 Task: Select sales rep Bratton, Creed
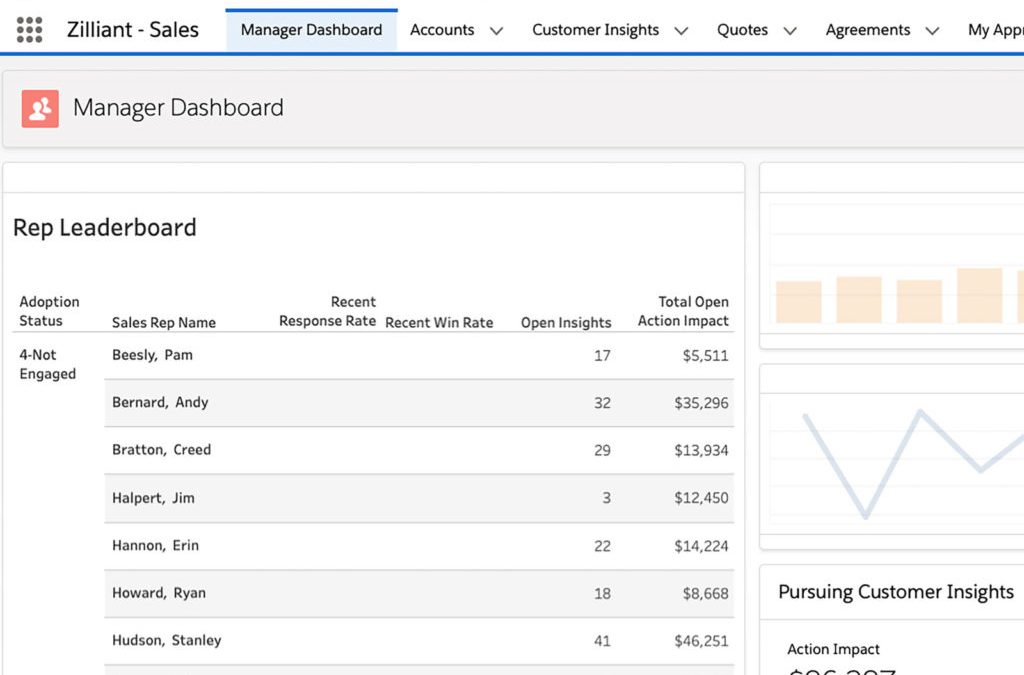[x=161, y=450]
